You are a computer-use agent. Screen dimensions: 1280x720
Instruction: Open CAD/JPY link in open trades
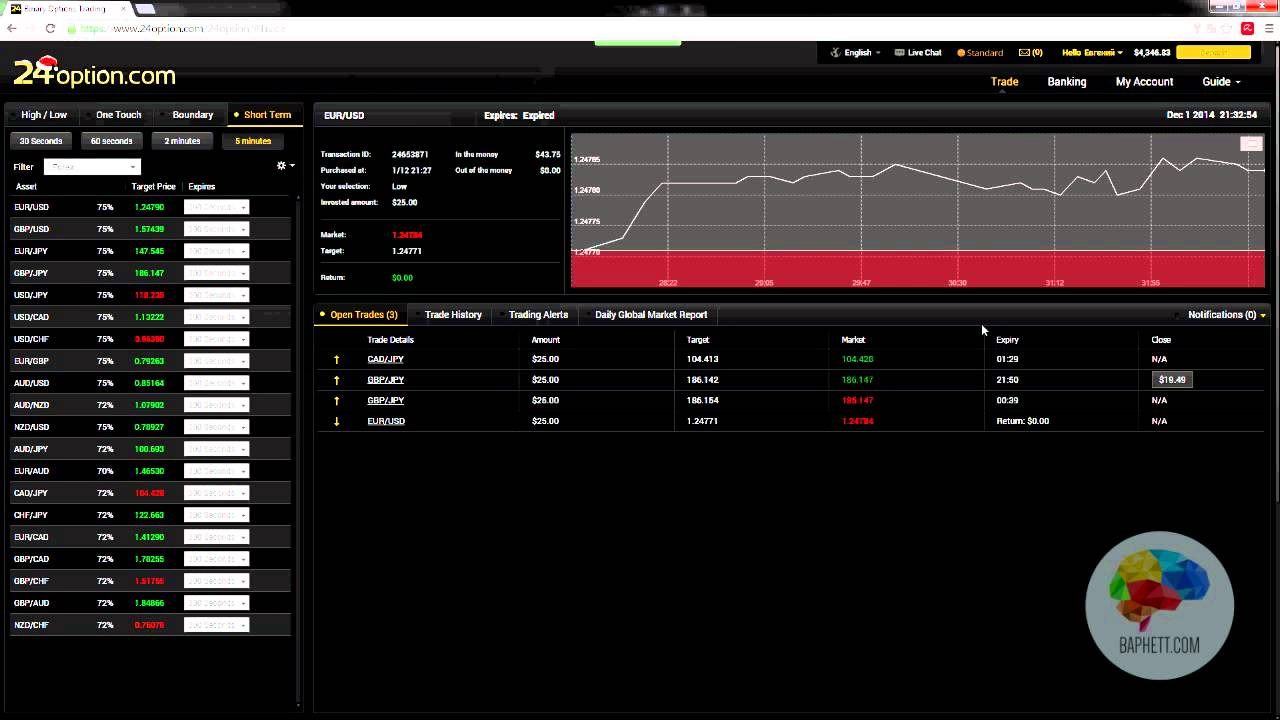click(385, 359)
